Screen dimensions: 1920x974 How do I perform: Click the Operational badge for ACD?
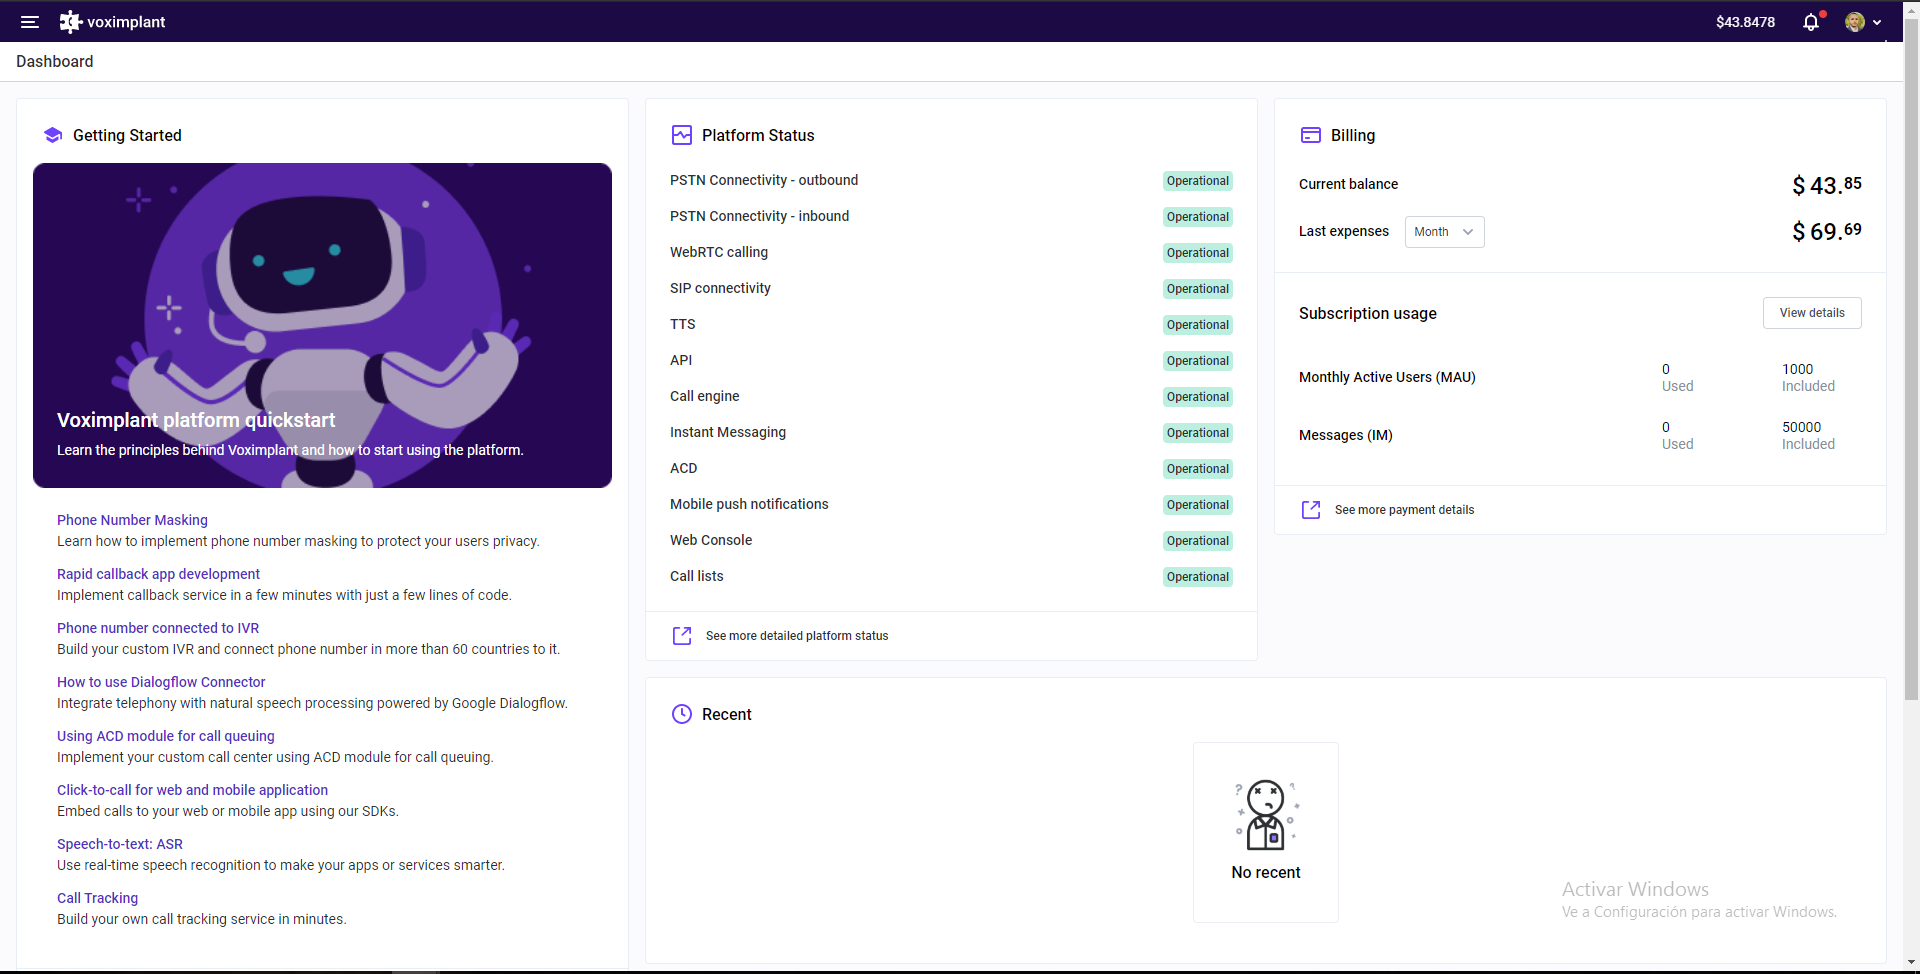click(1198, 469)
